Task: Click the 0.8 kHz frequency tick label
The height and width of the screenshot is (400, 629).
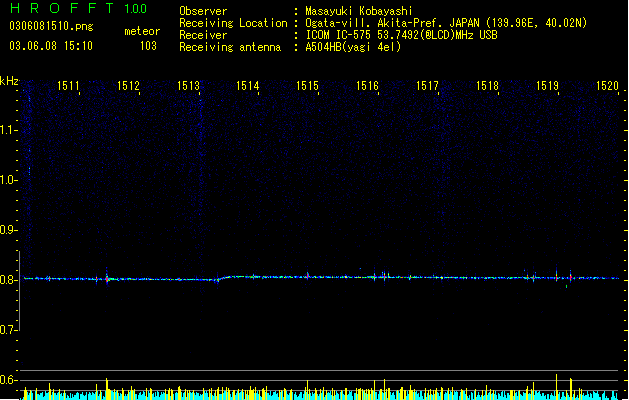Action: (x=8, y=280)
